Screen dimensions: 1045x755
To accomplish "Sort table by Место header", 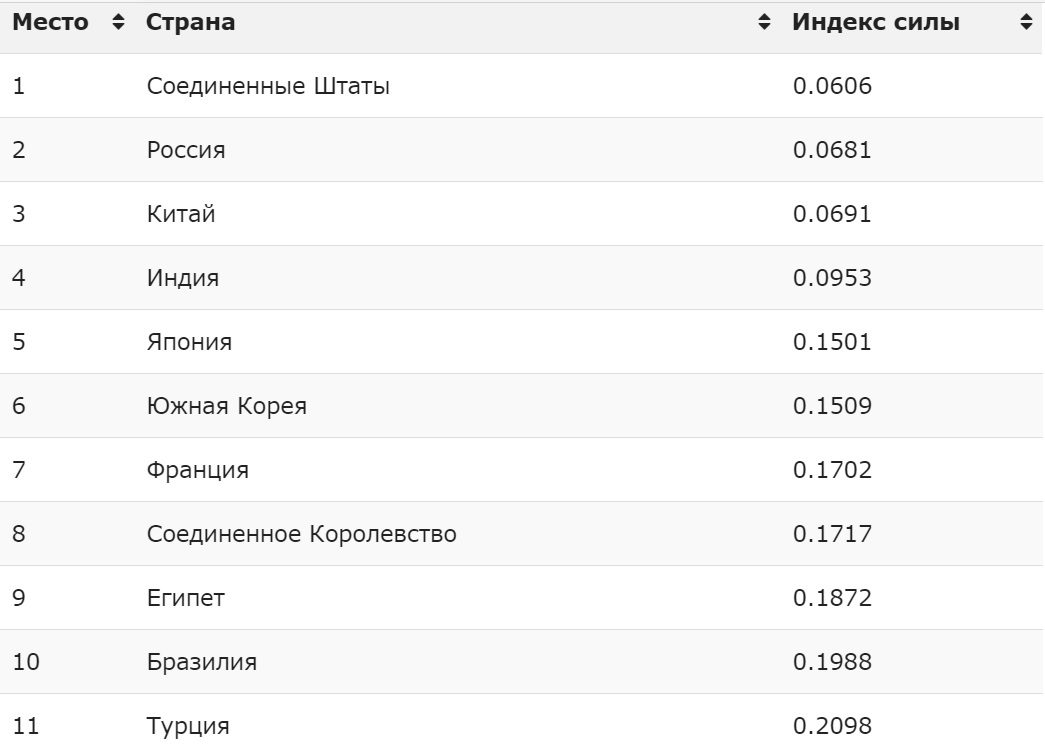I will tap(50, 22).
